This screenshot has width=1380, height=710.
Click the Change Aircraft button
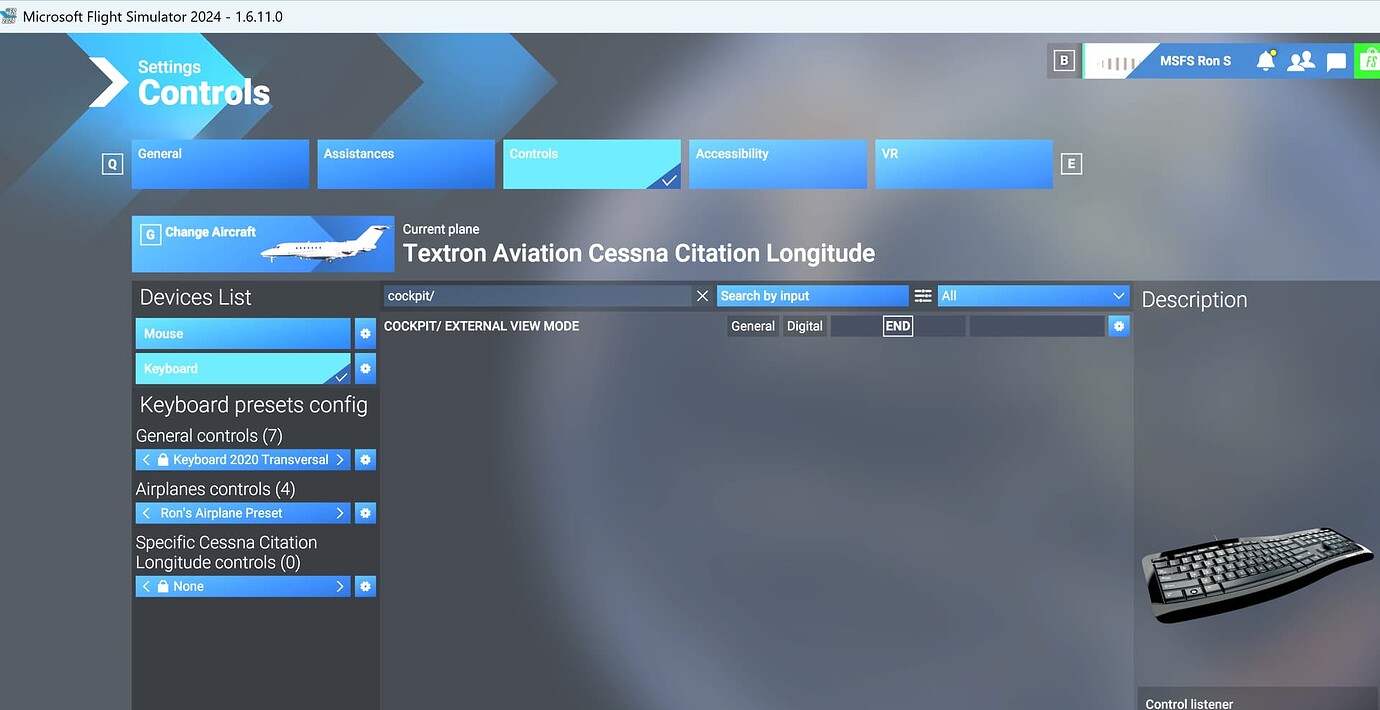point(263,244)
